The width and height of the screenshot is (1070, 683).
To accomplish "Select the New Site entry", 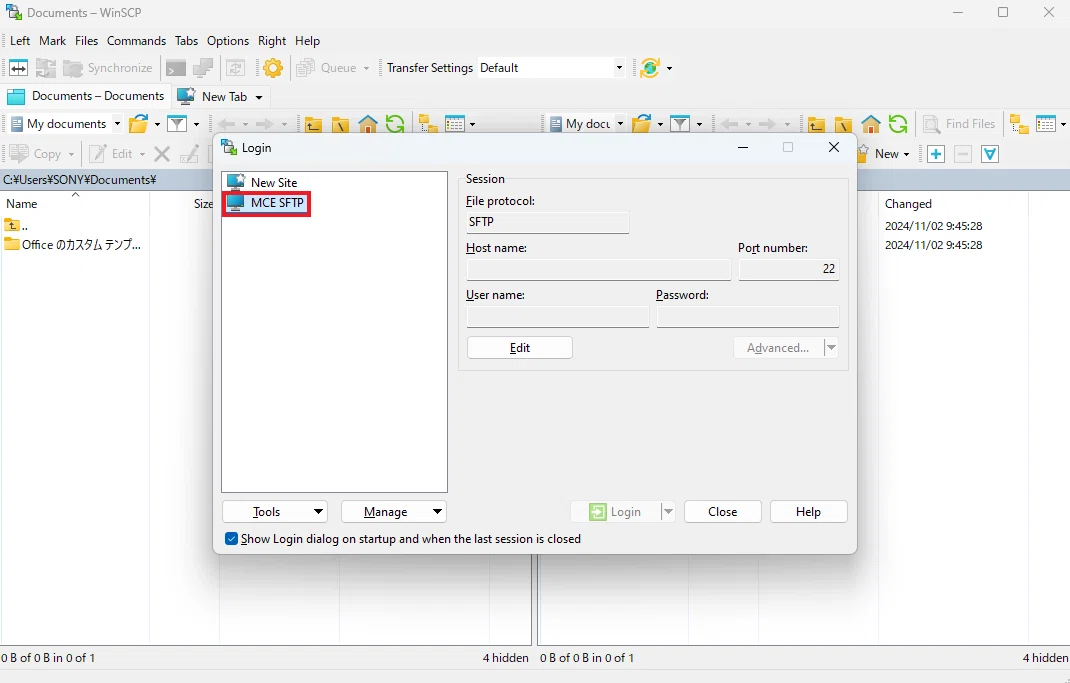I will [263, 182].
